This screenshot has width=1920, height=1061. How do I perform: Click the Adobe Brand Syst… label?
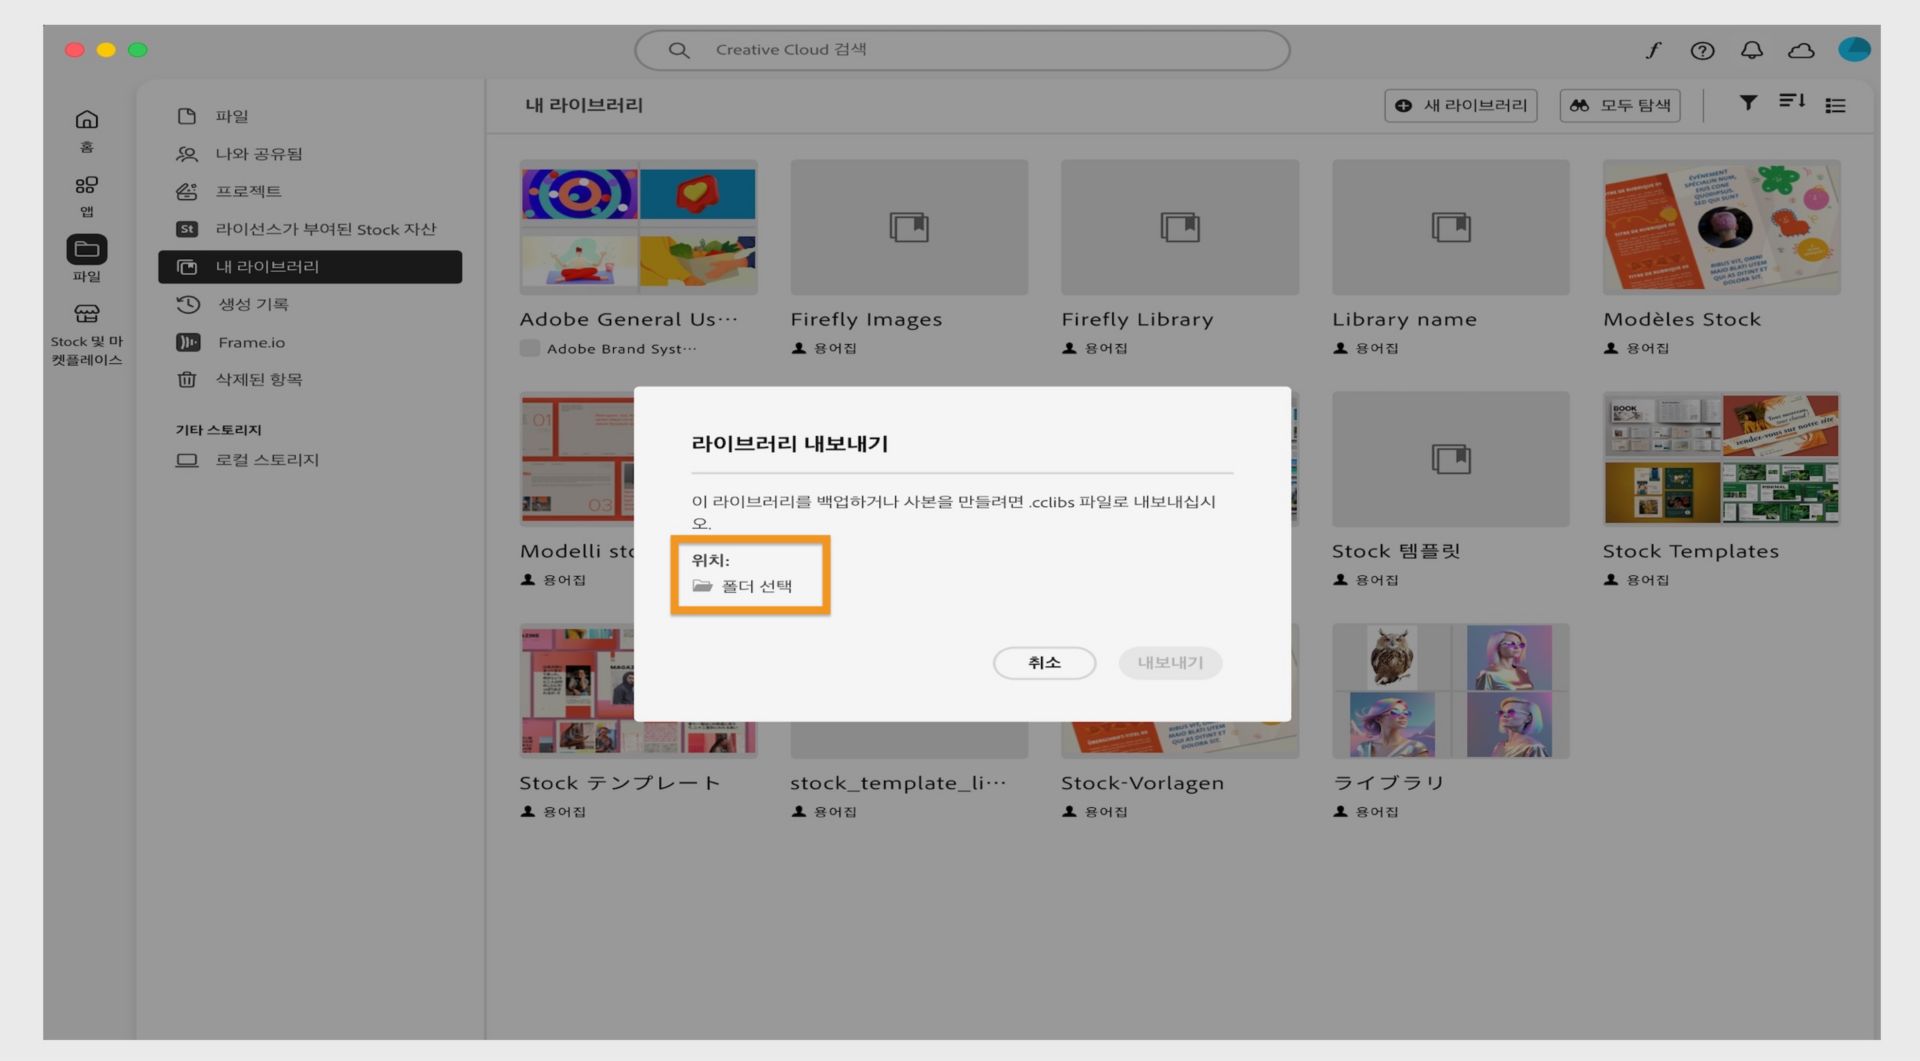pyautogui.click(x=621, y=349)
